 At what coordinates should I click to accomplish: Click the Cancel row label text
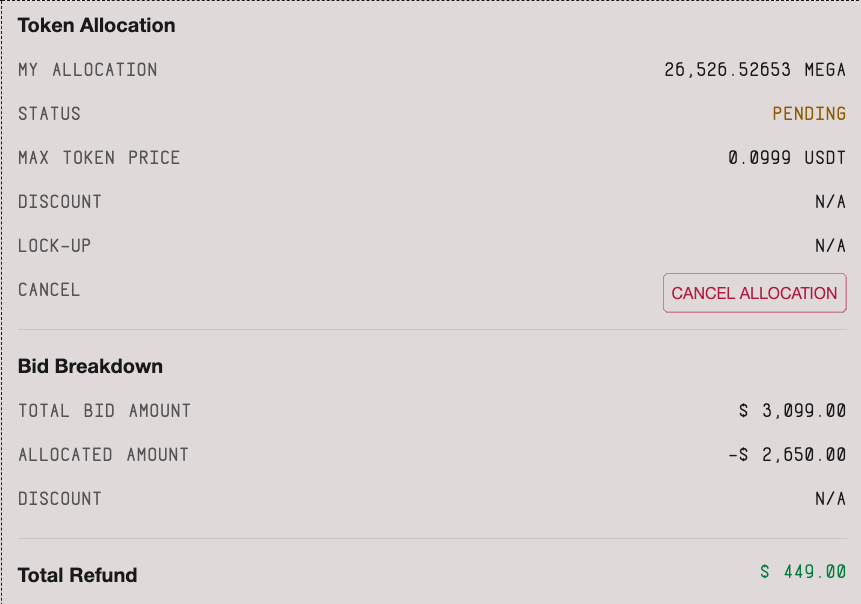tap(49, 290)
